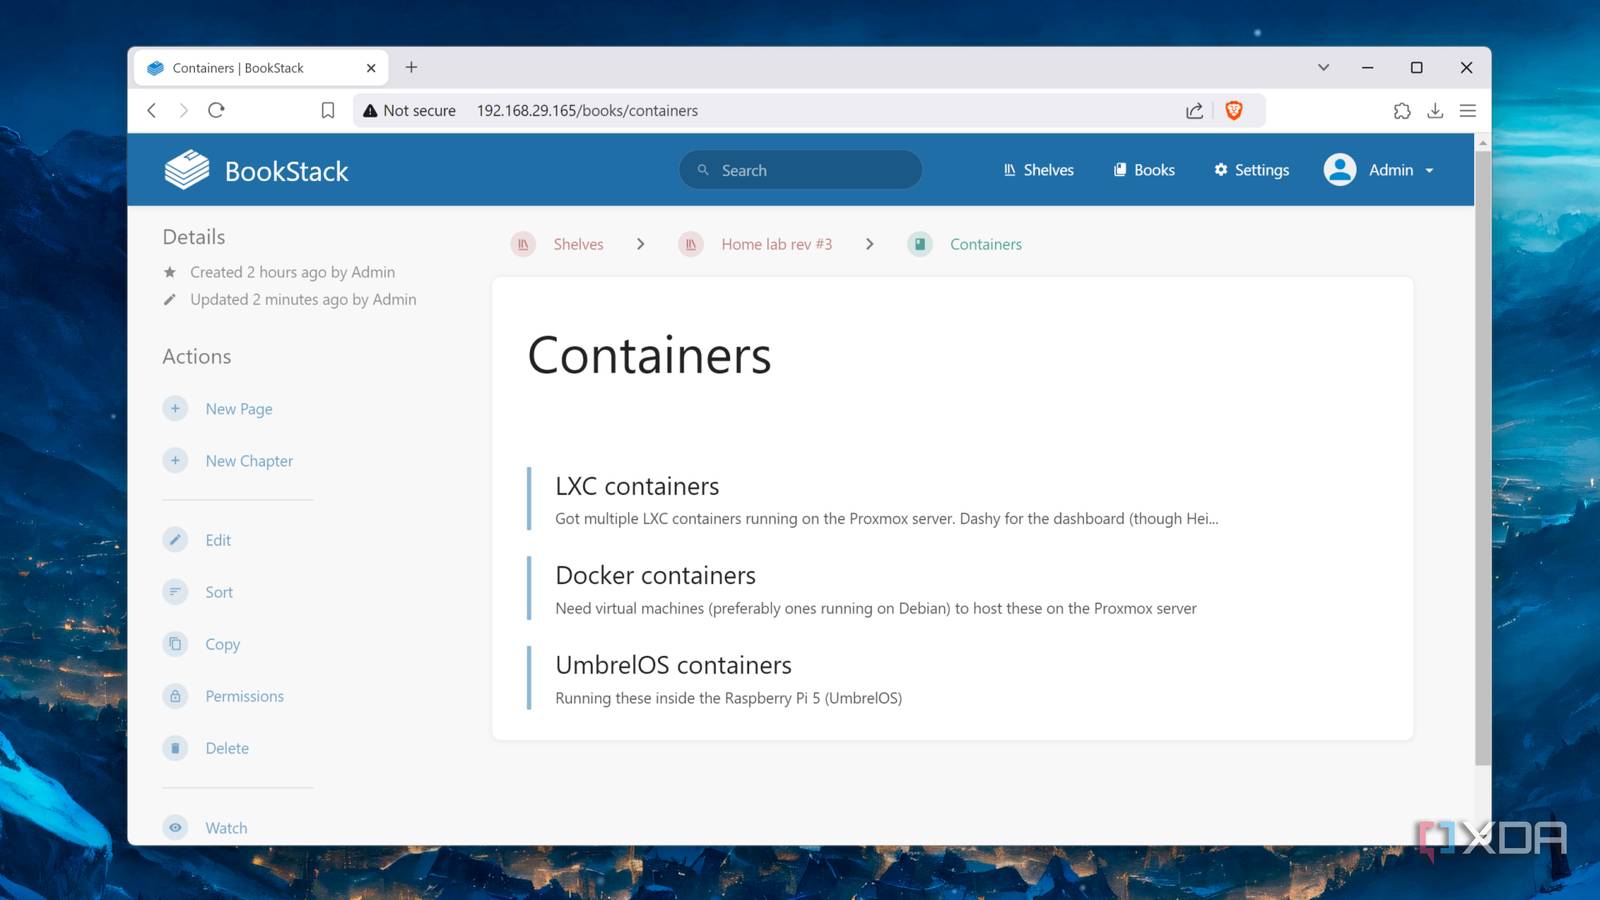Image resolution: width=1600 pixels, height=900 pixels.
Task: Expand the Admin account dropdown
Action: (1380, 170)
